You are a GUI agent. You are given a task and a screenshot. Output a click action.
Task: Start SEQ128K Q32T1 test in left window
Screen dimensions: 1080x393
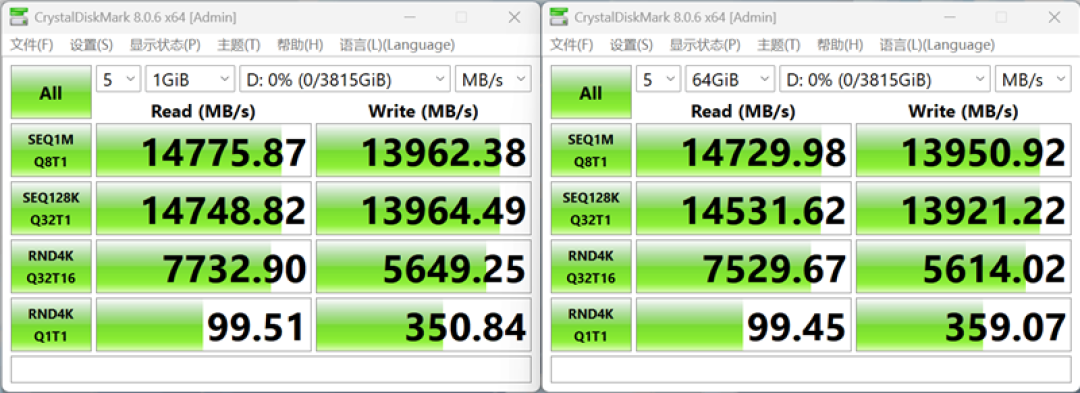pos(51,208)
